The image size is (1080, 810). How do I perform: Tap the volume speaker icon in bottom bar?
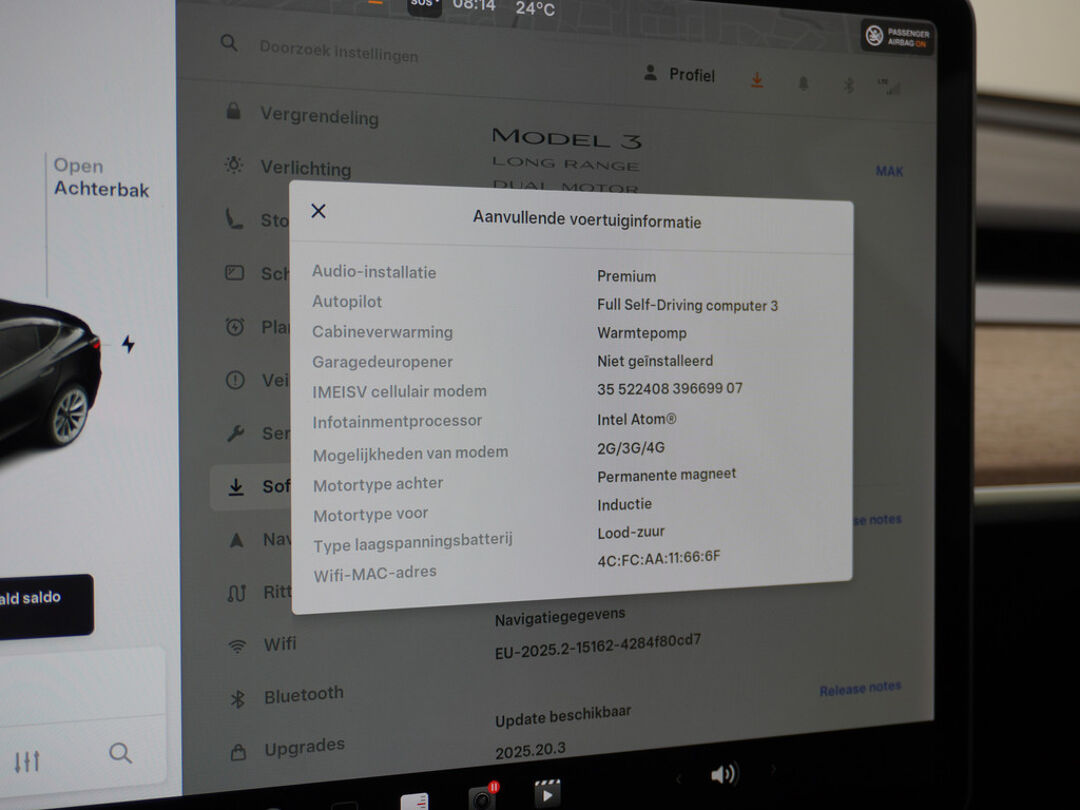tap(724, 774)
